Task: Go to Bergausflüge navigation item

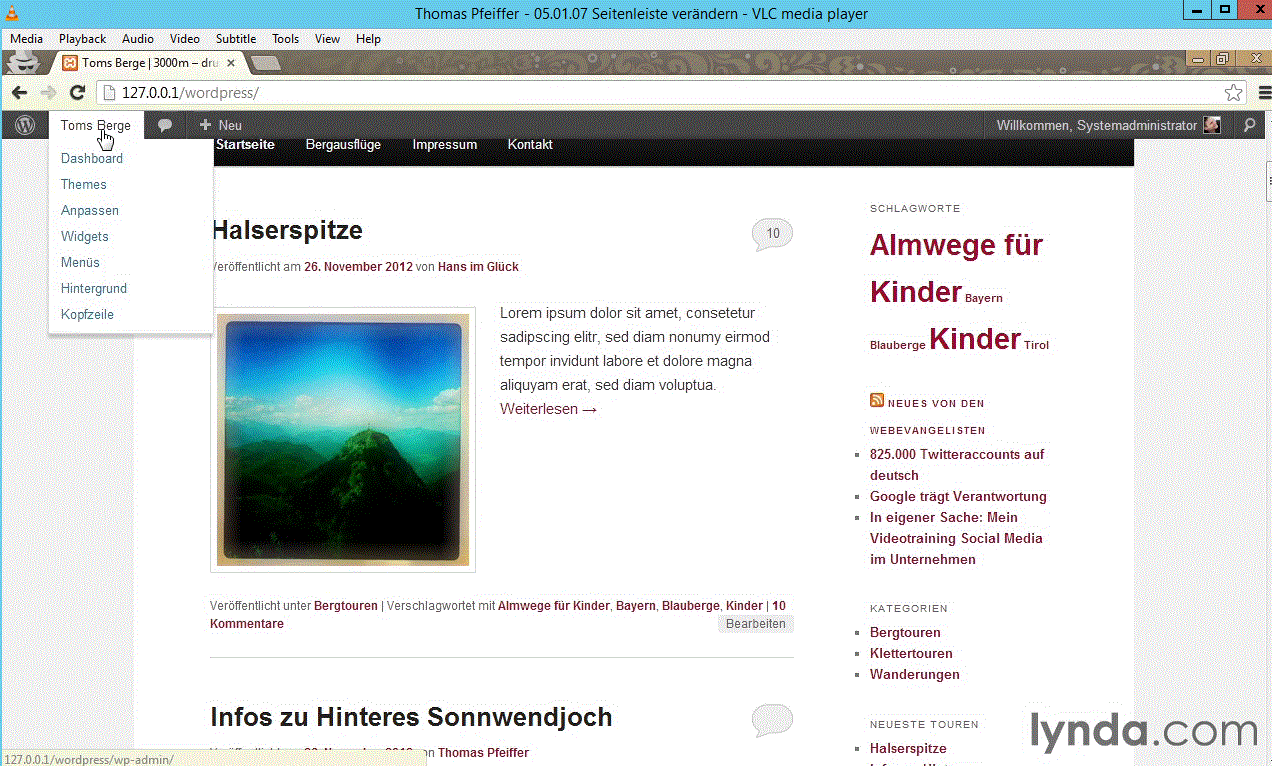Action: pos(343,145)
